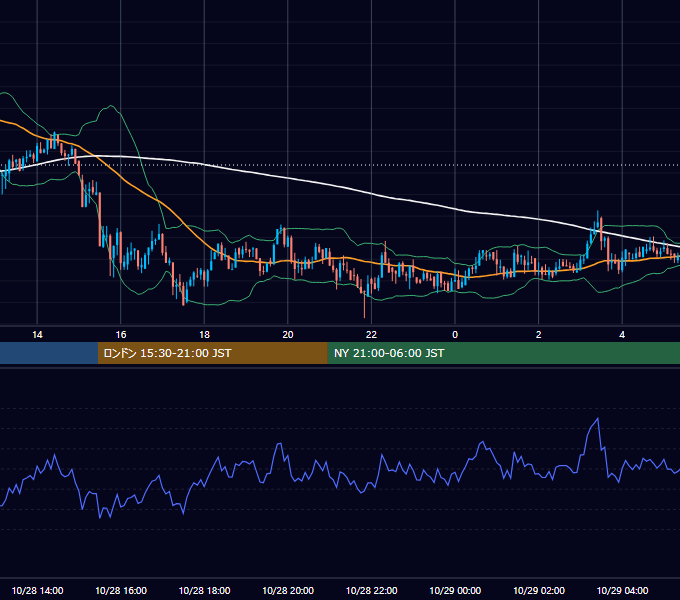This screenshot has width=680, height=600.
Task: Click the ロンドン 15:30-21:00 JST session bar
Action: [x=212, y=353]
